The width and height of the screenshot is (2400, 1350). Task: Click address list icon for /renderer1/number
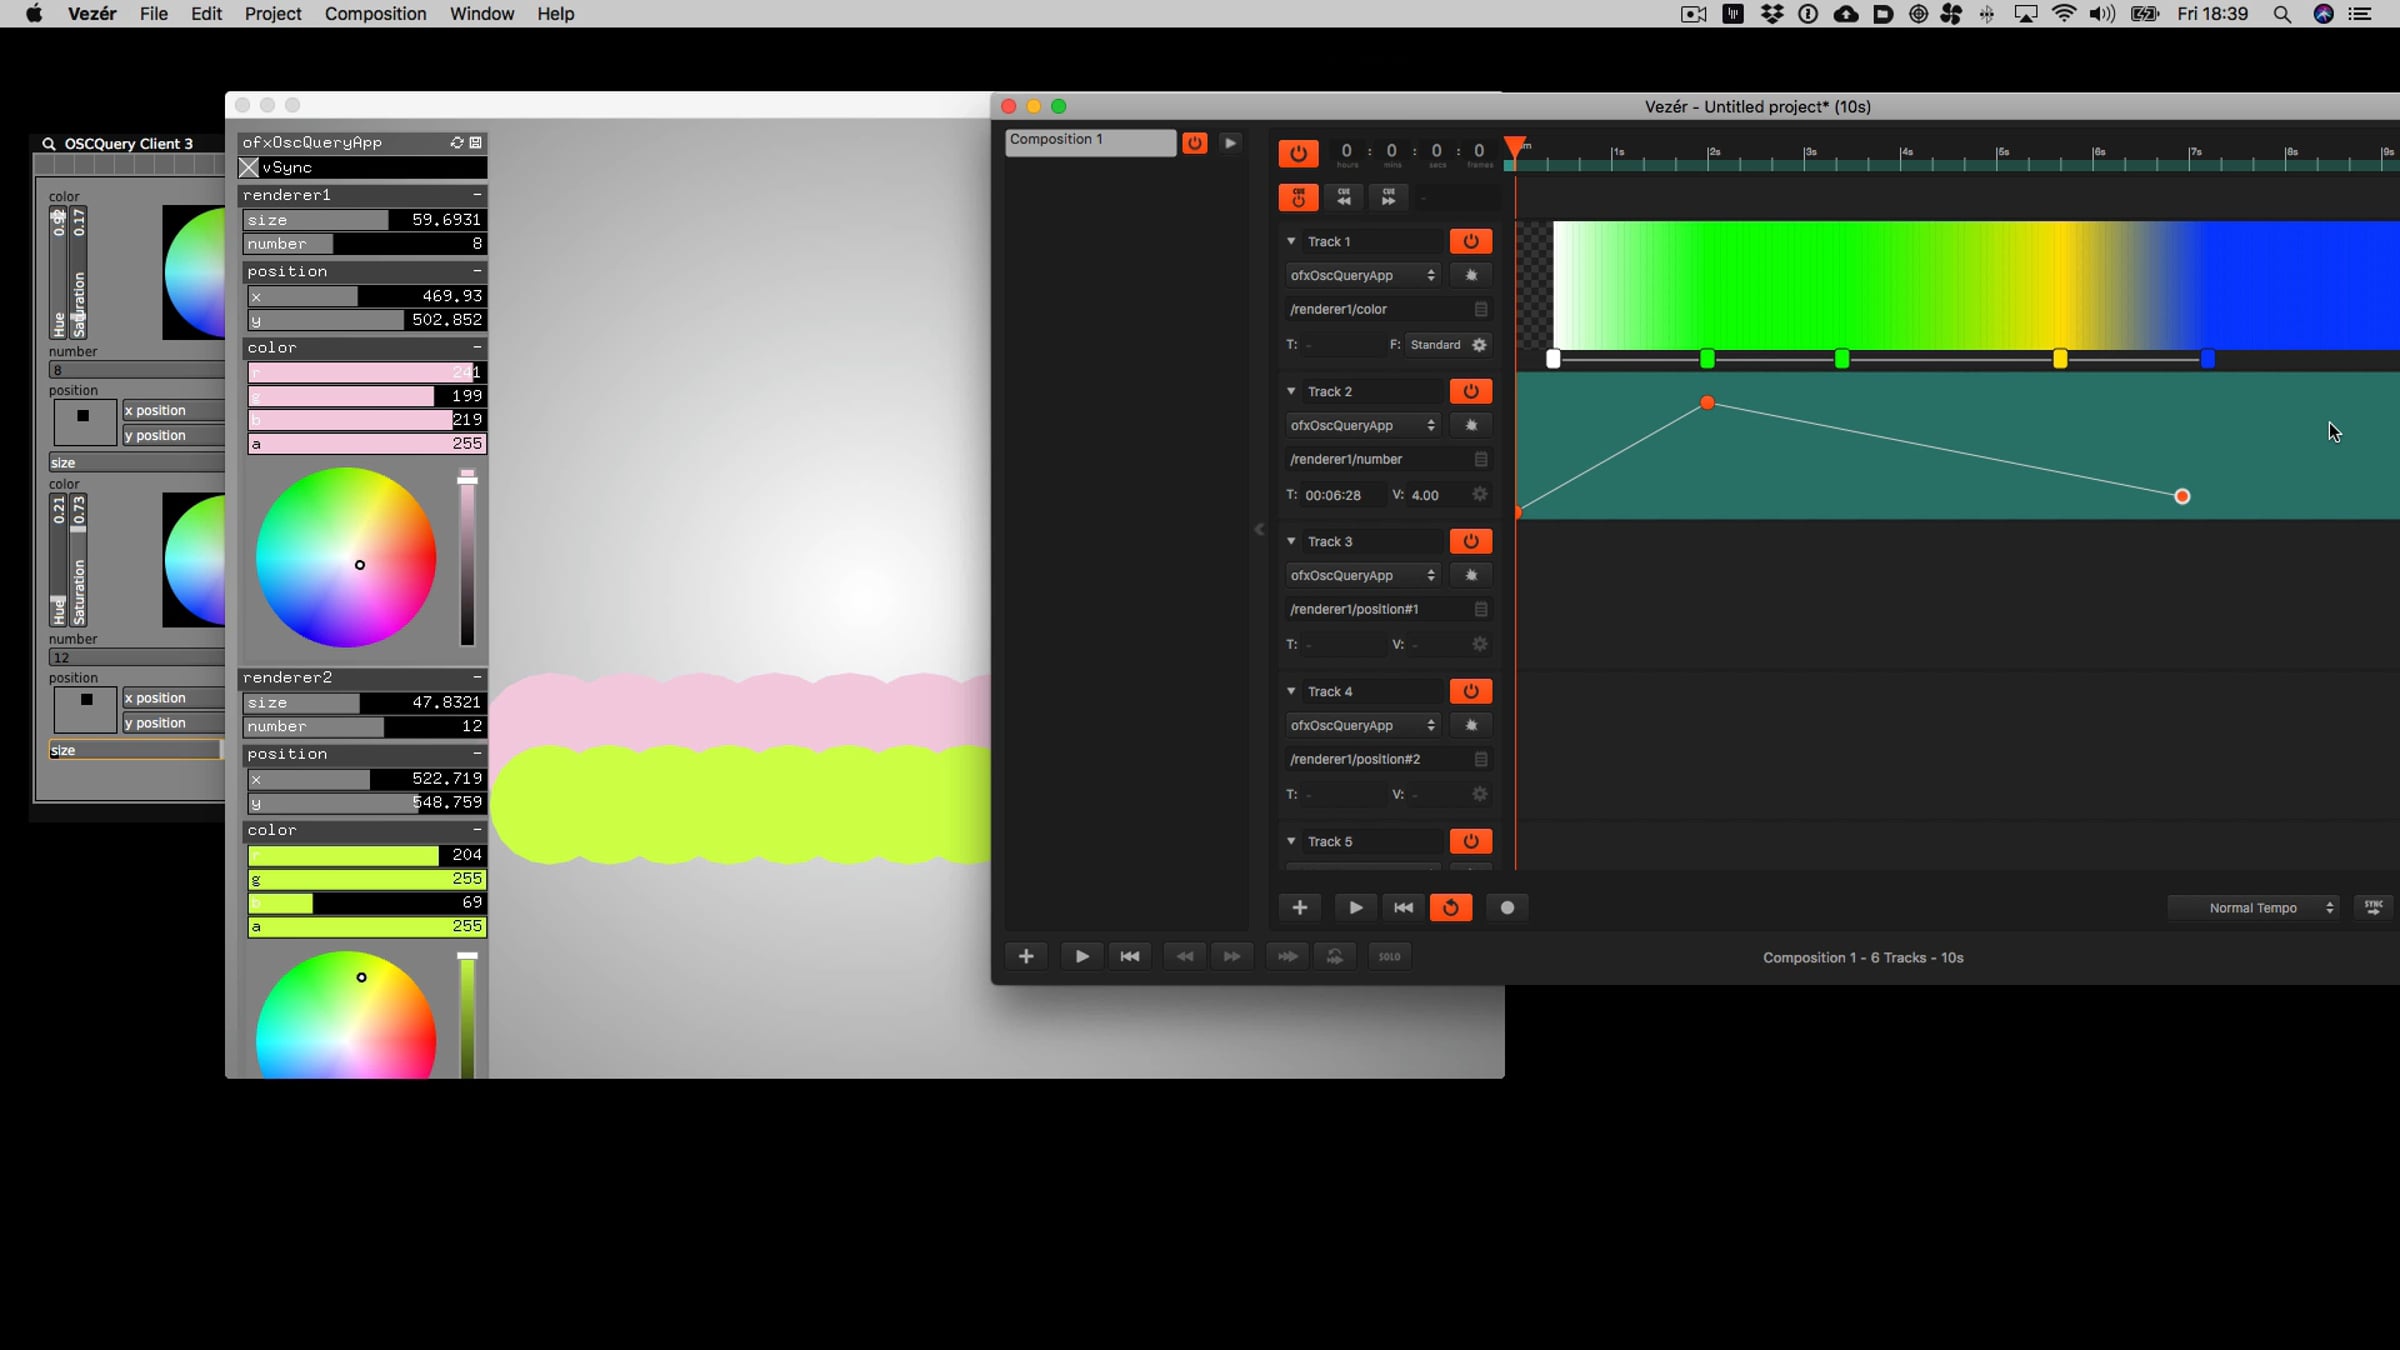tap(1481, 459)
